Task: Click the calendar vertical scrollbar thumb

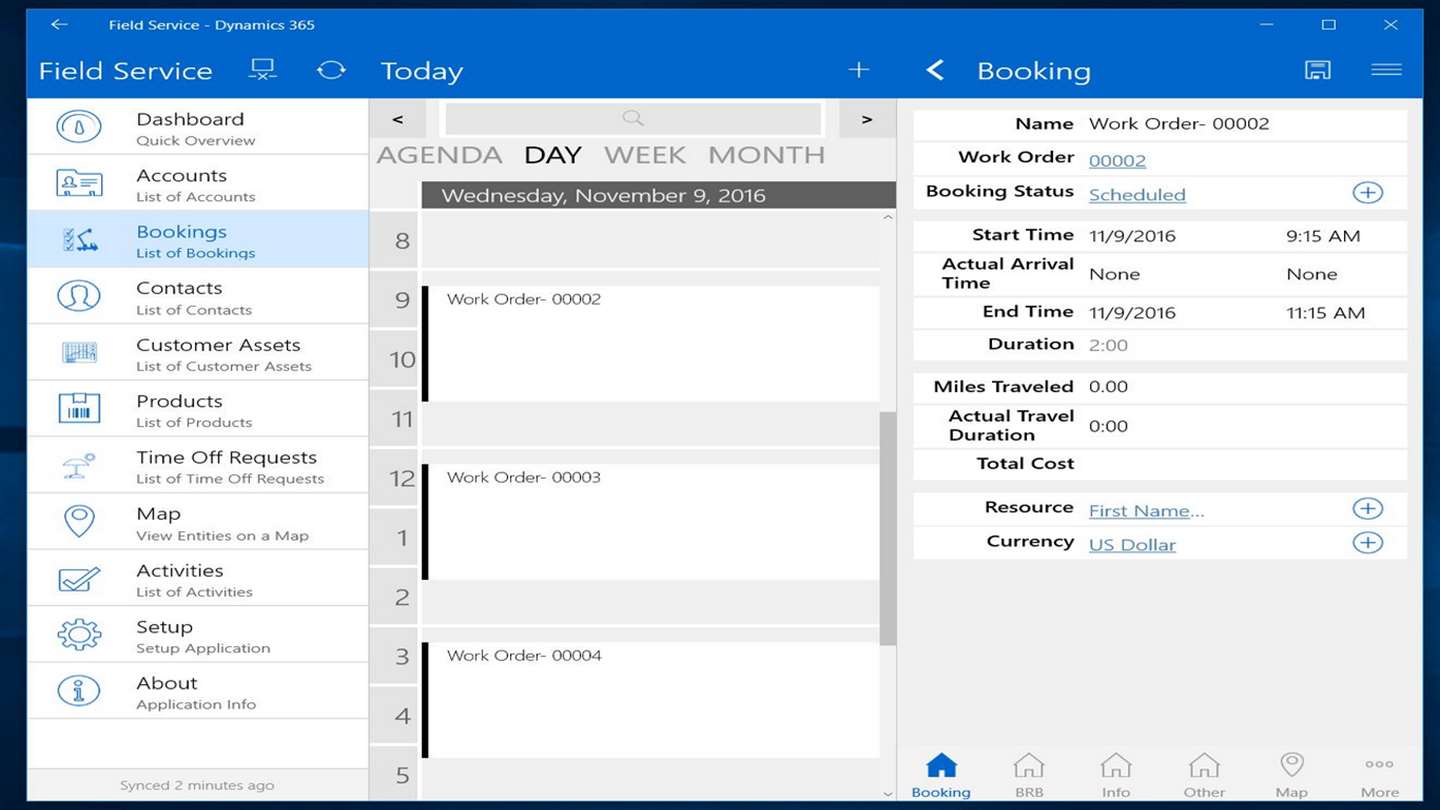Action: tap(888, 528)
